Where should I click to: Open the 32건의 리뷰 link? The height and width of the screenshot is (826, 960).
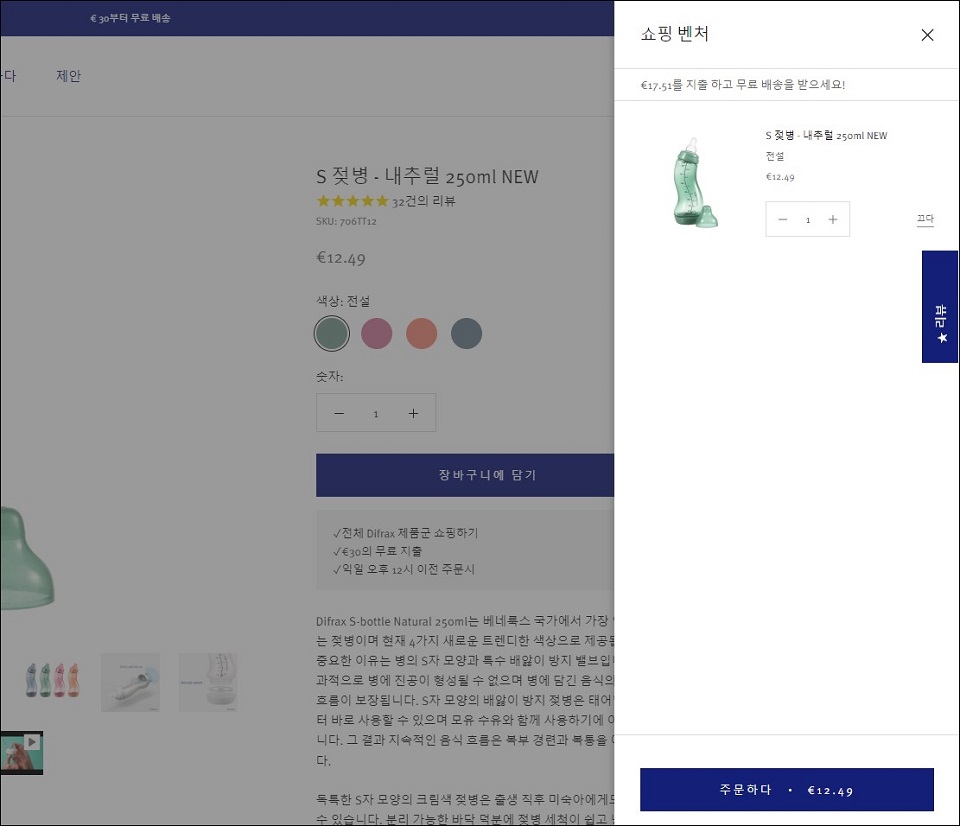(424, 201)
